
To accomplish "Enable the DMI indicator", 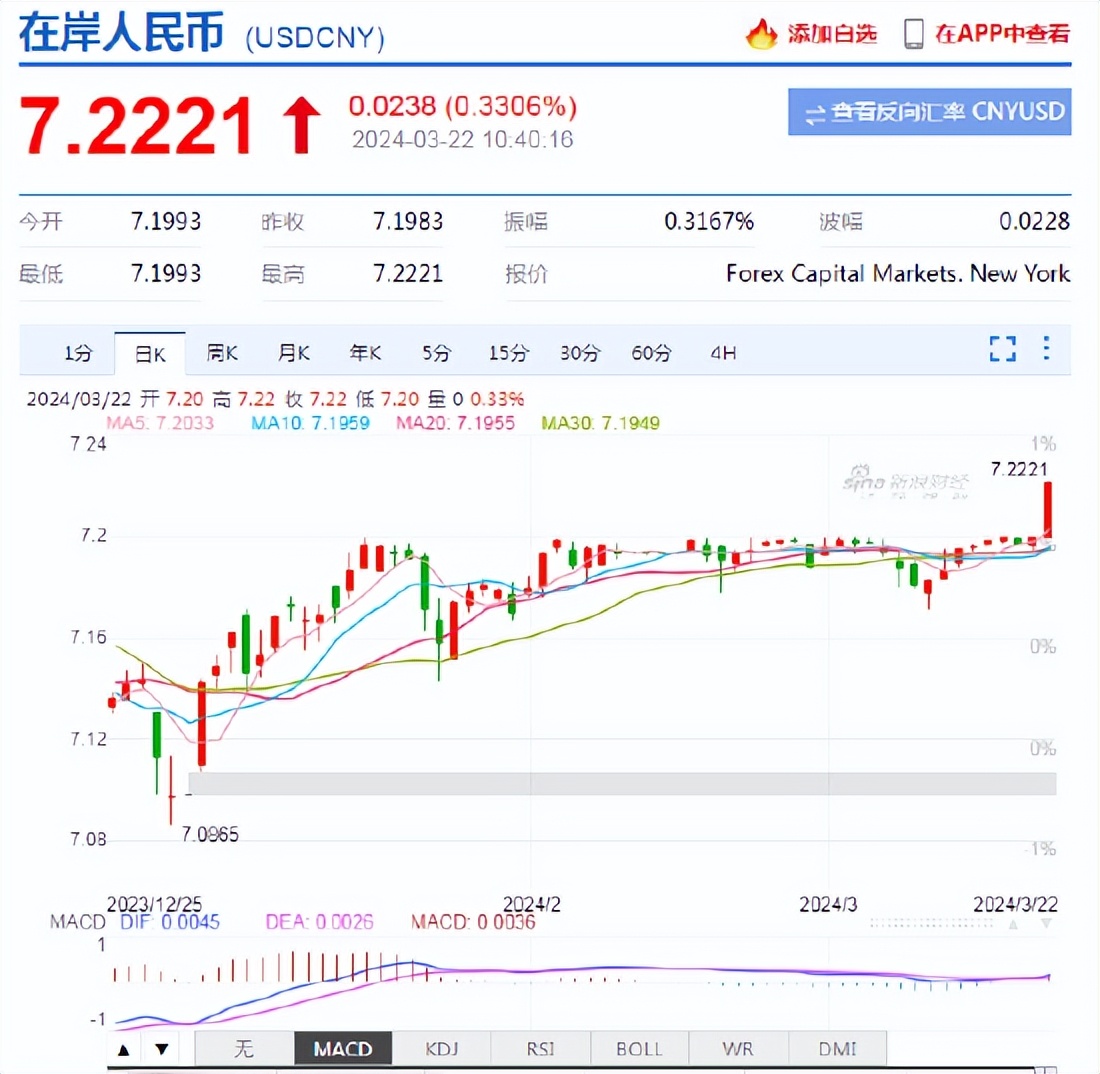I will pyautogui.click(x=838, y=1048).
